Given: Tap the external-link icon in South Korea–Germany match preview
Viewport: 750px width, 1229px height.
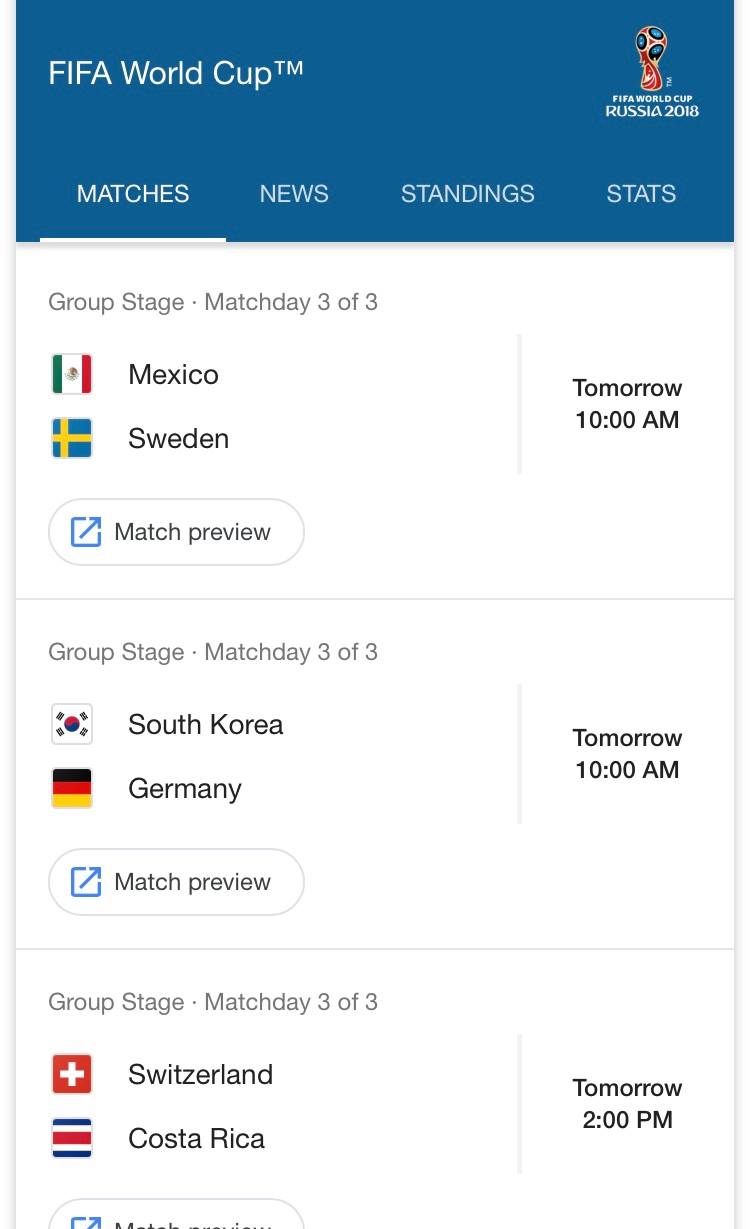Looking at the screenshot, I should 86,882.
